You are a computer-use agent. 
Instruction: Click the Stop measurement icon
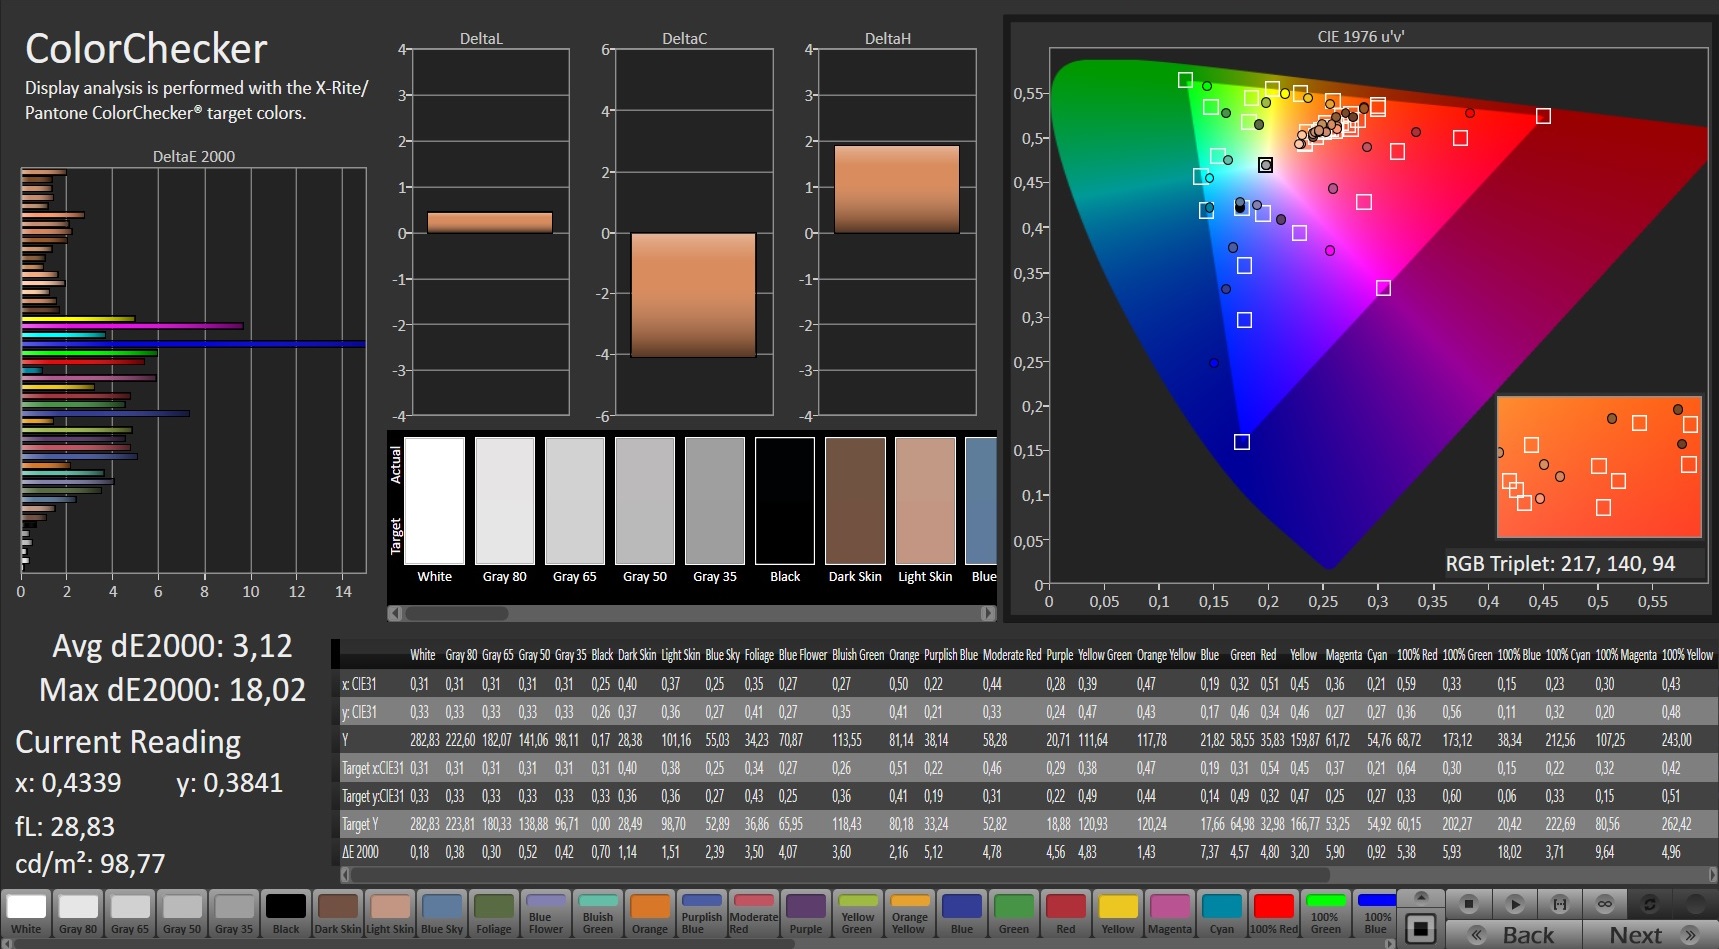1468,904
